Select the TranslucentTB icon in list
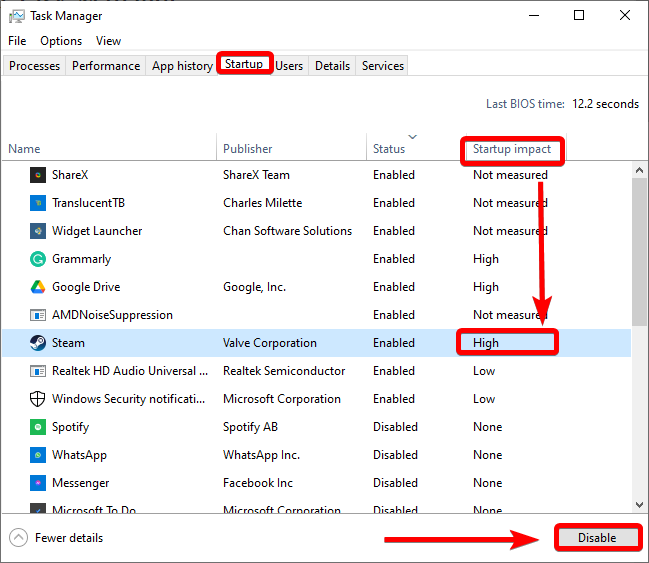 point(37,203)
